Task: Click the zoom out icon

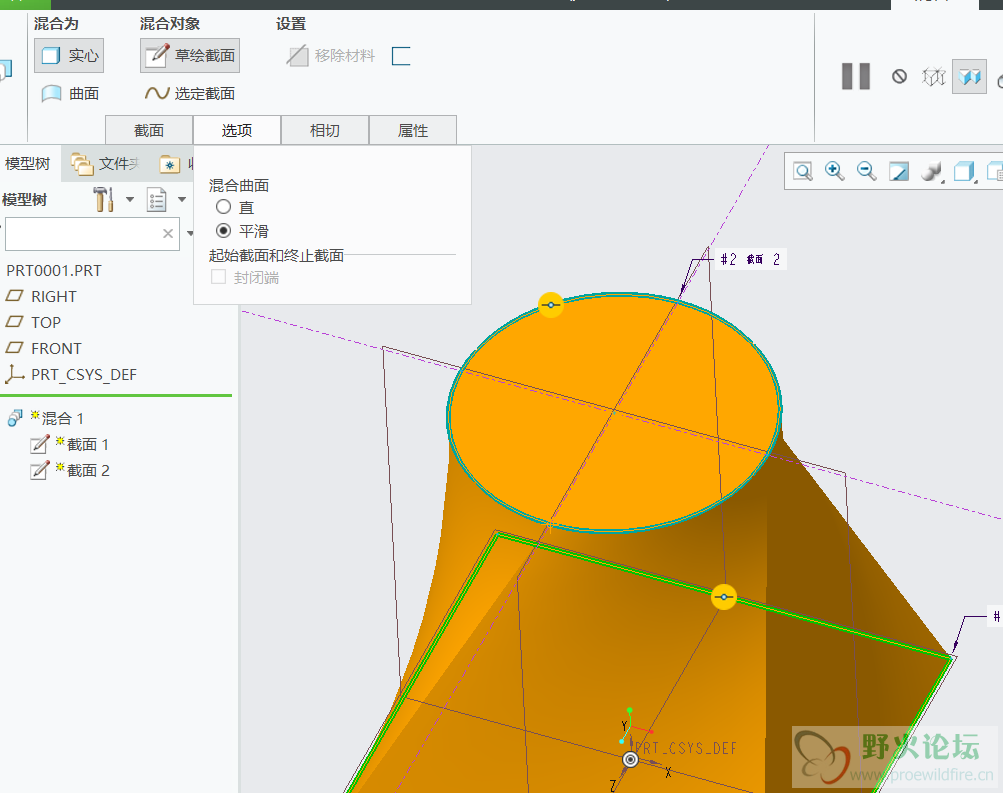Action: (867, 171)
